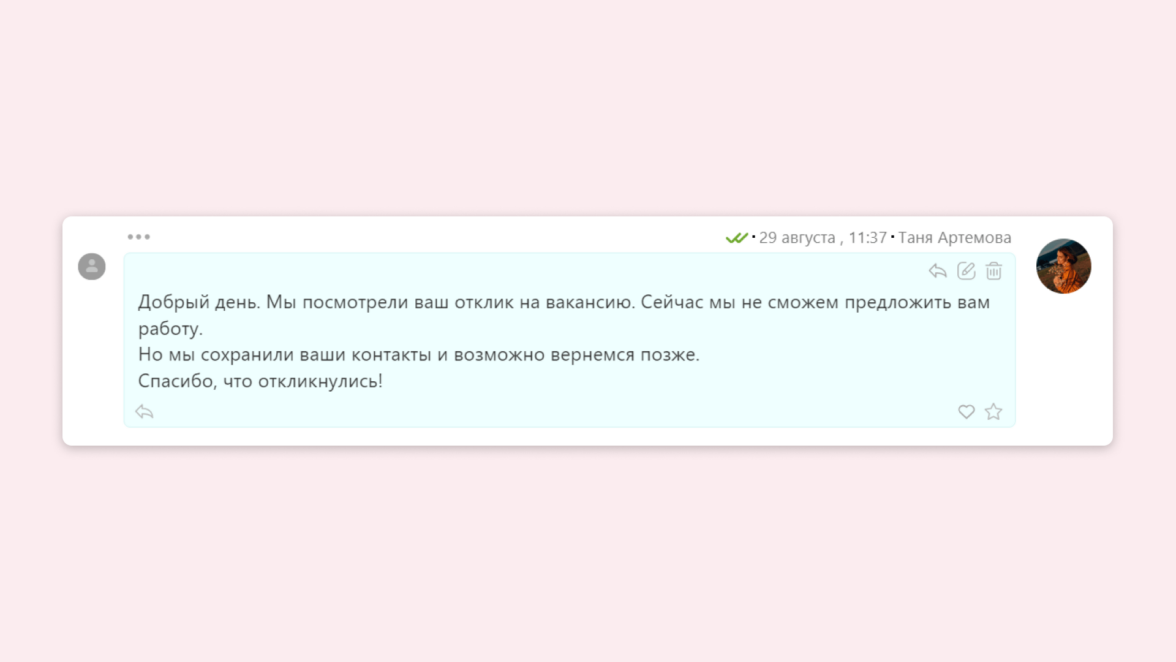This screenshot has width=1176, height=662.
Task: Click the reply arrow beside the edit pencil
Action: 938,271
